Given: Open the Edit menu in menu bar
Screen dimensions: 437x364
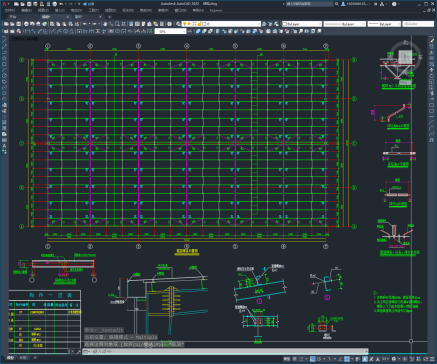Looking at the screenshot, I should 27,11.
